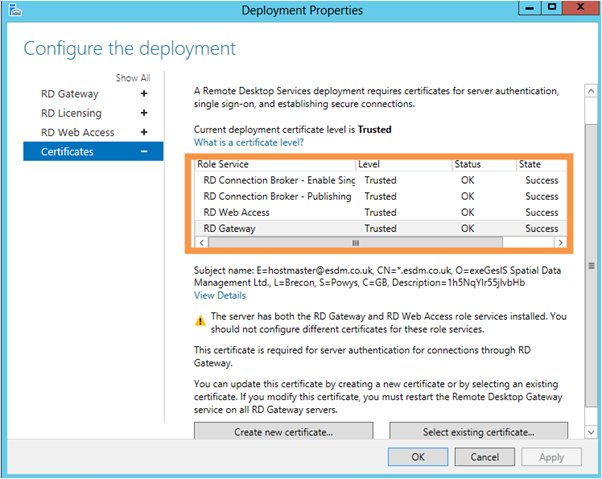Viewport: 602px width, 479px height.
Task: Close the Deployment Properties window
Action: click(580, 8)
